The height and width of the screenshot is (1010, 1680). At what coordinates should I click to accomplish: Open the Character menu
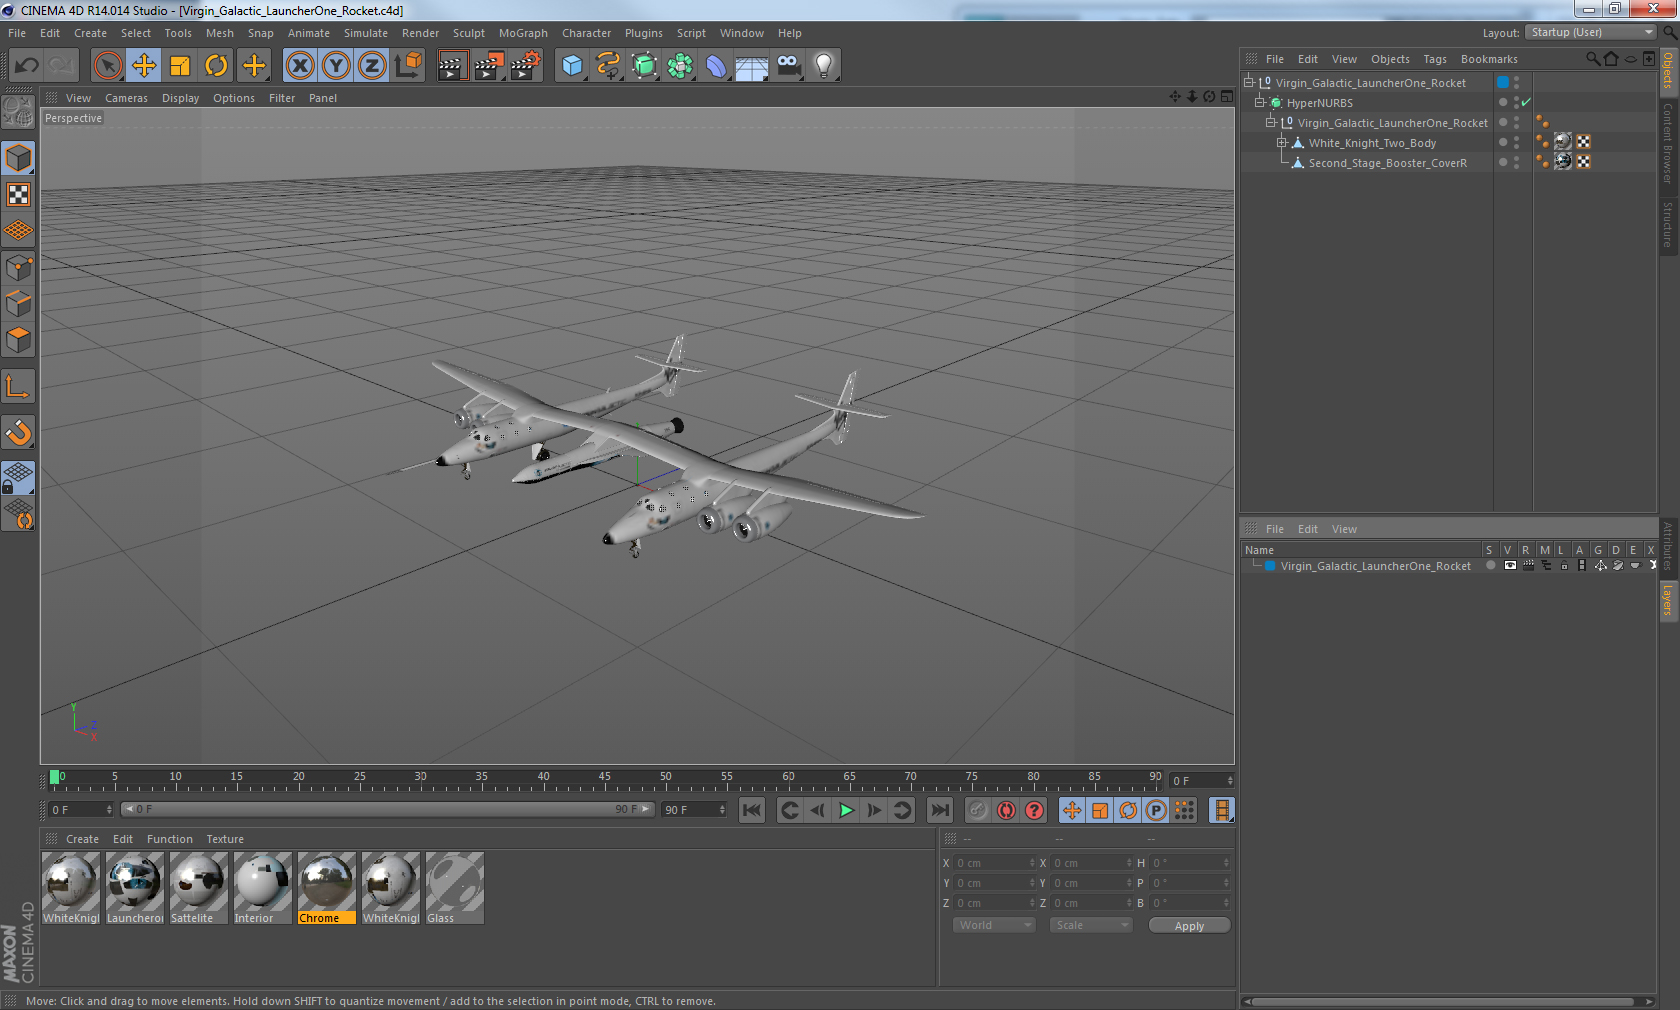click(x=586, y=33)
